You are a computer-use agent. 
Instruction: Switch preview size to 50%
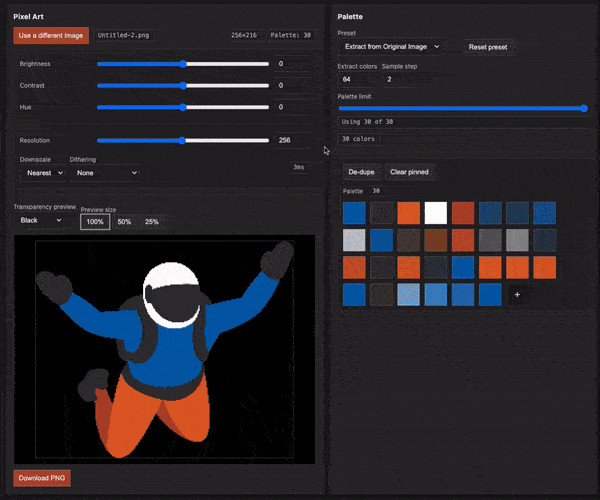pyautogui.click(x=125, y=221)
